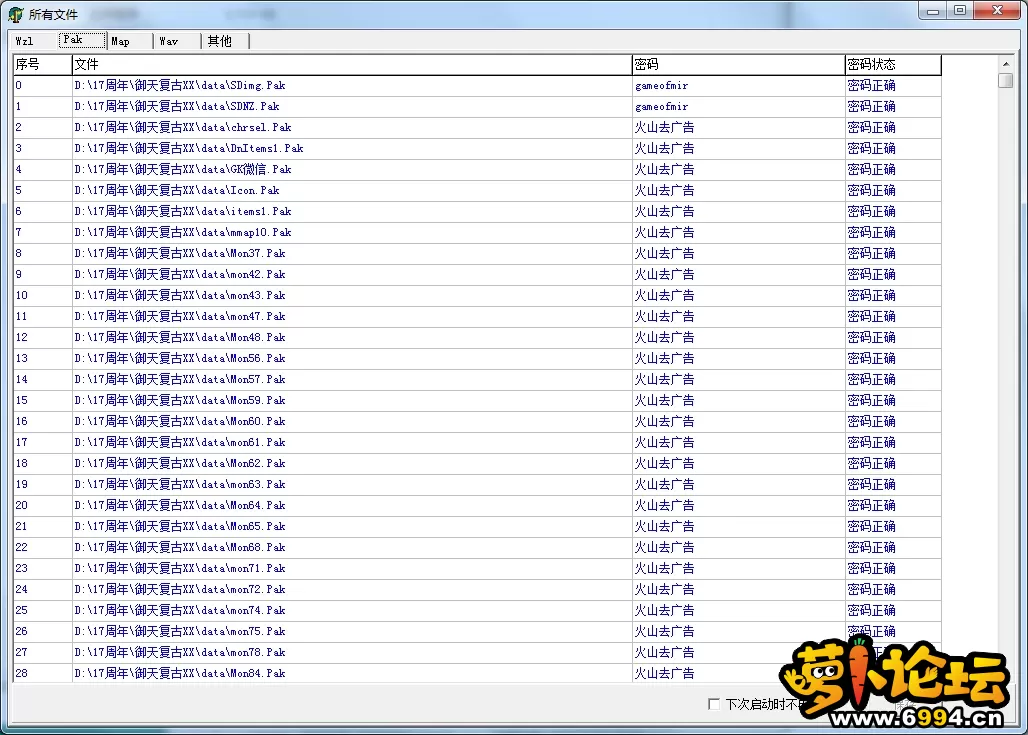Select the mon78.Pak file row
The image size is (1028, 735).
coord(477,652)
